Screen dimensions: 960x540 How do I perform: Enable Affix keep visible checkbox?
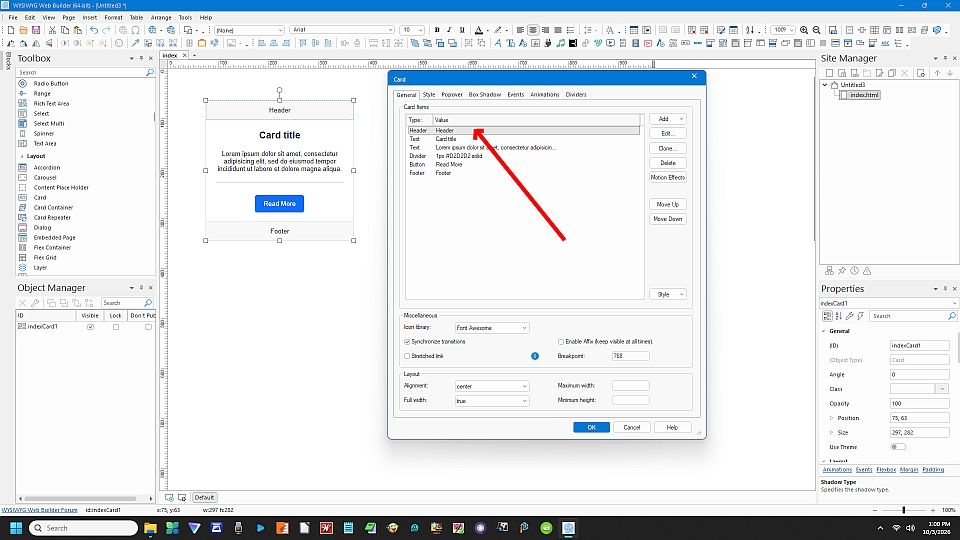[561, 342]
